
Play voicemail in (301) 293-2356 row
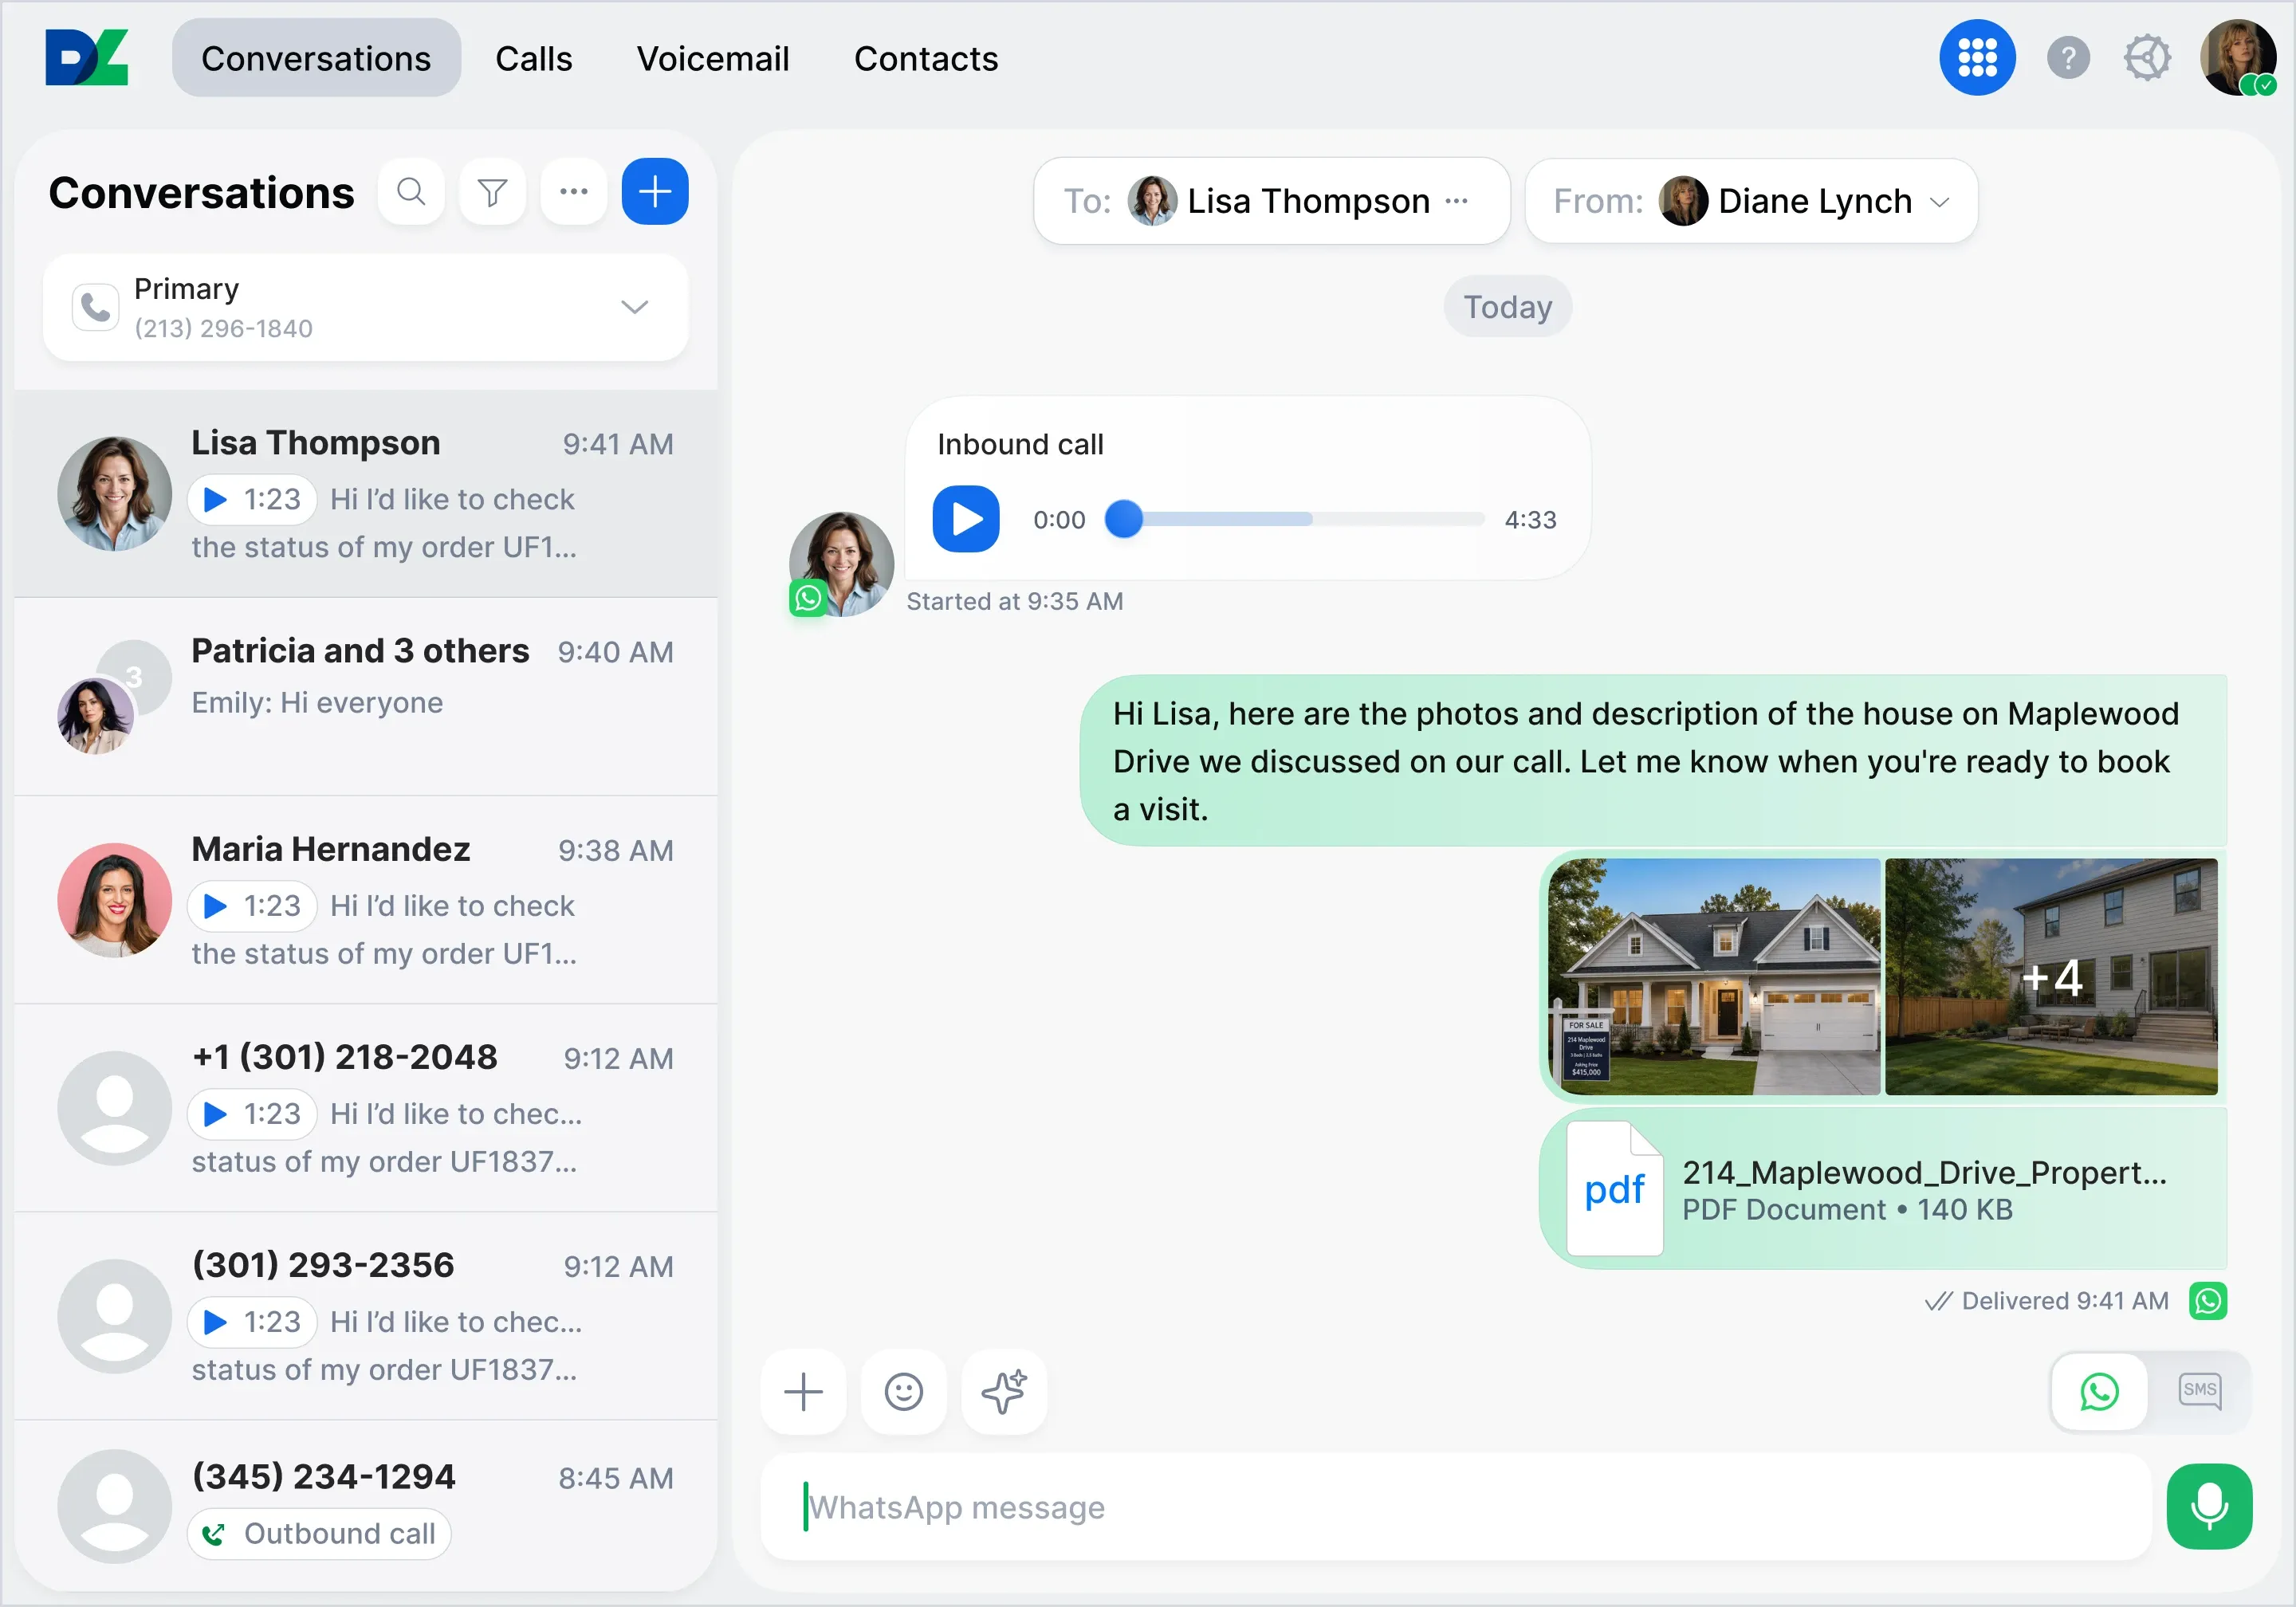coord(252,1322)
